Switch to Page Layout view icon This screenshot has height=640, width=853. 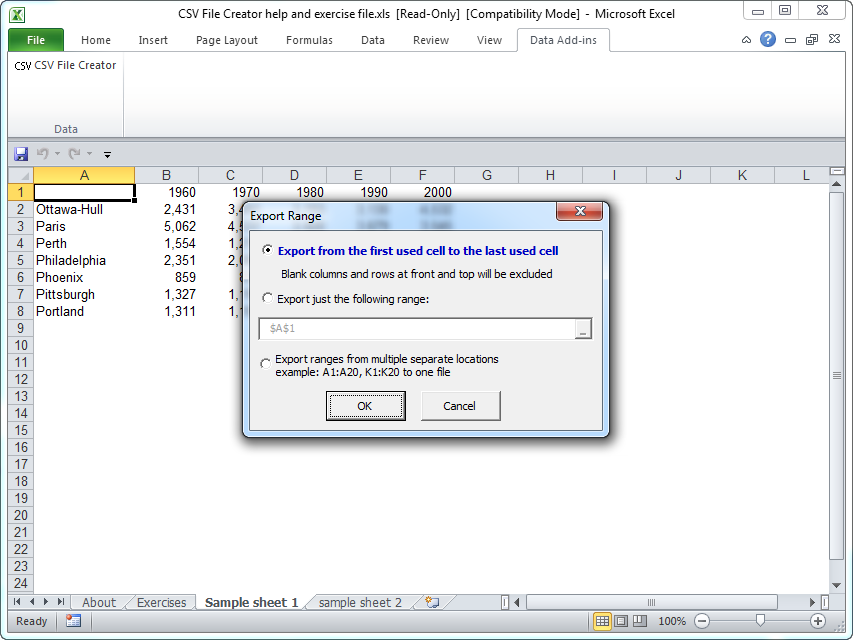621,621
